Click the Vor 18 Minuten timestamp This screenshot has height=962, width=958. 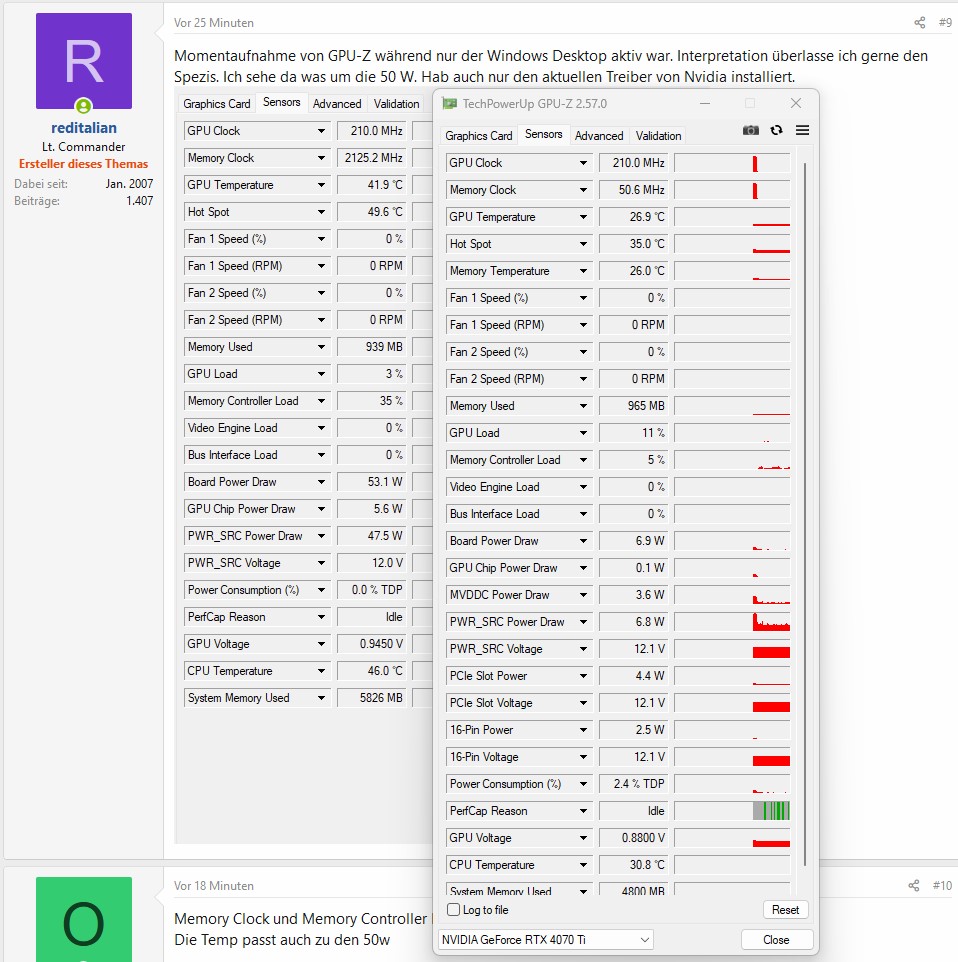coord(214,885)
